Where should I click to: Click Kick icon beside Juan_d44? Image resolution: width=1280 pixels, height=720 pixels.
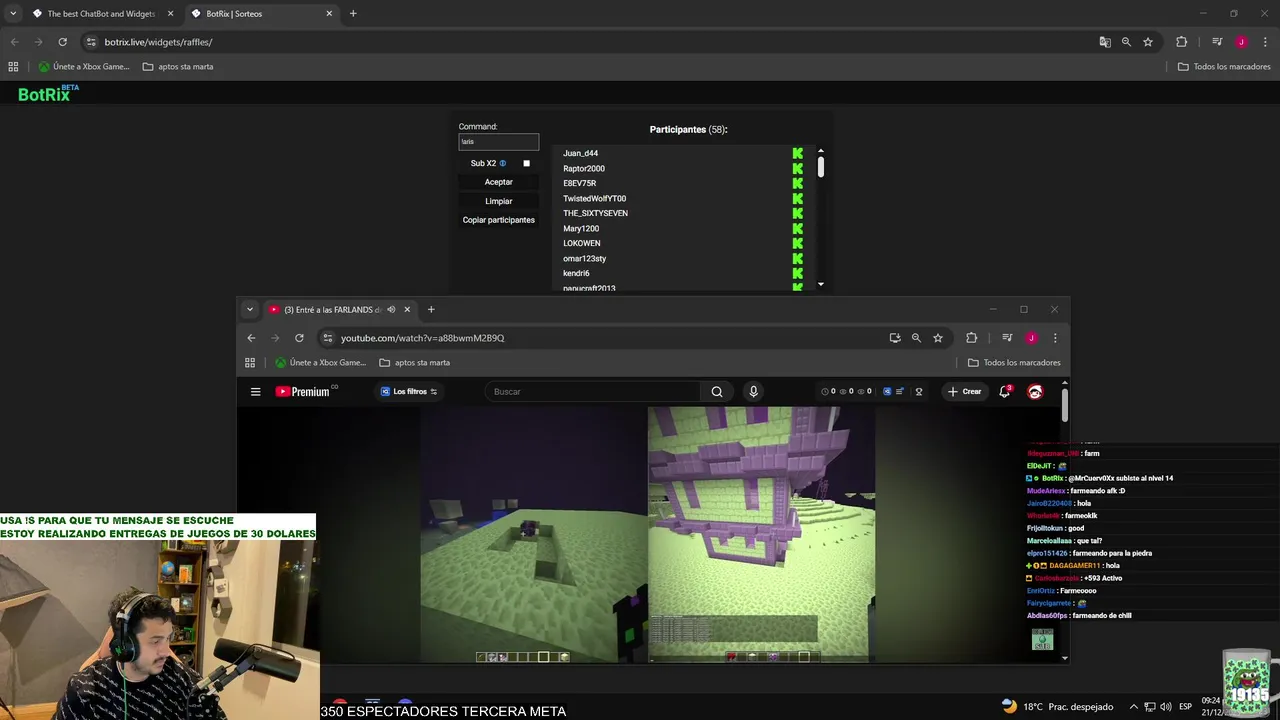pyautogui.click(x=797, y=153)
